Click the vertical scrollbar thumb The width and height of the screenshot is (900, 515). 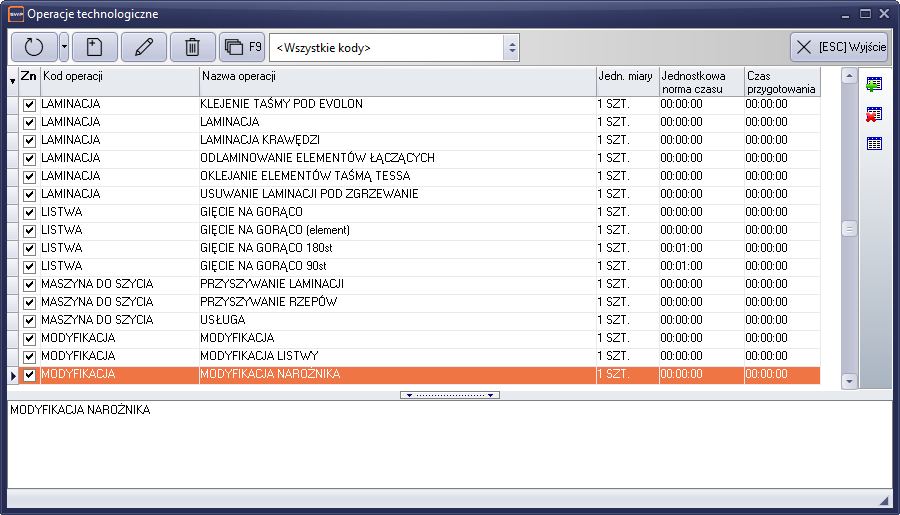[x=849, y=228]
